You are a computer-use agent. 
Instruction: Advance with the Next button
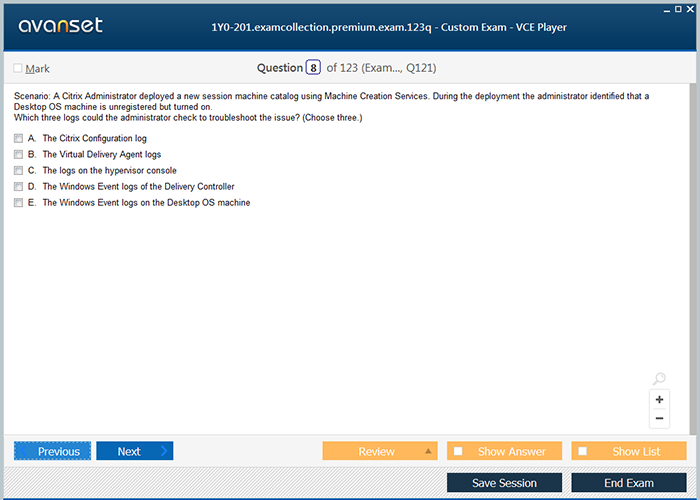[x=134, y=451]
